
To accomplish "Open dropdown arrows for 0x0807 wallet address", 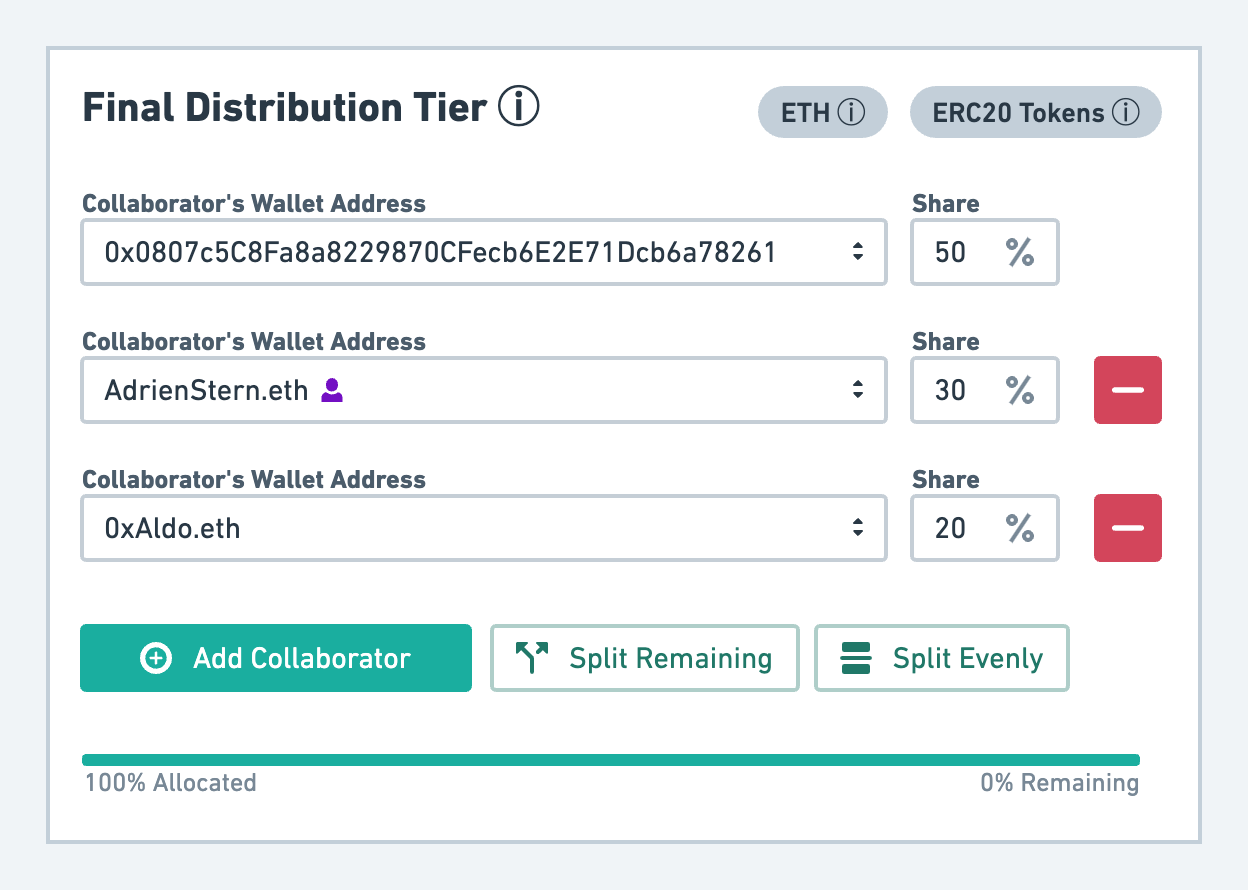I will click(857, 253).
